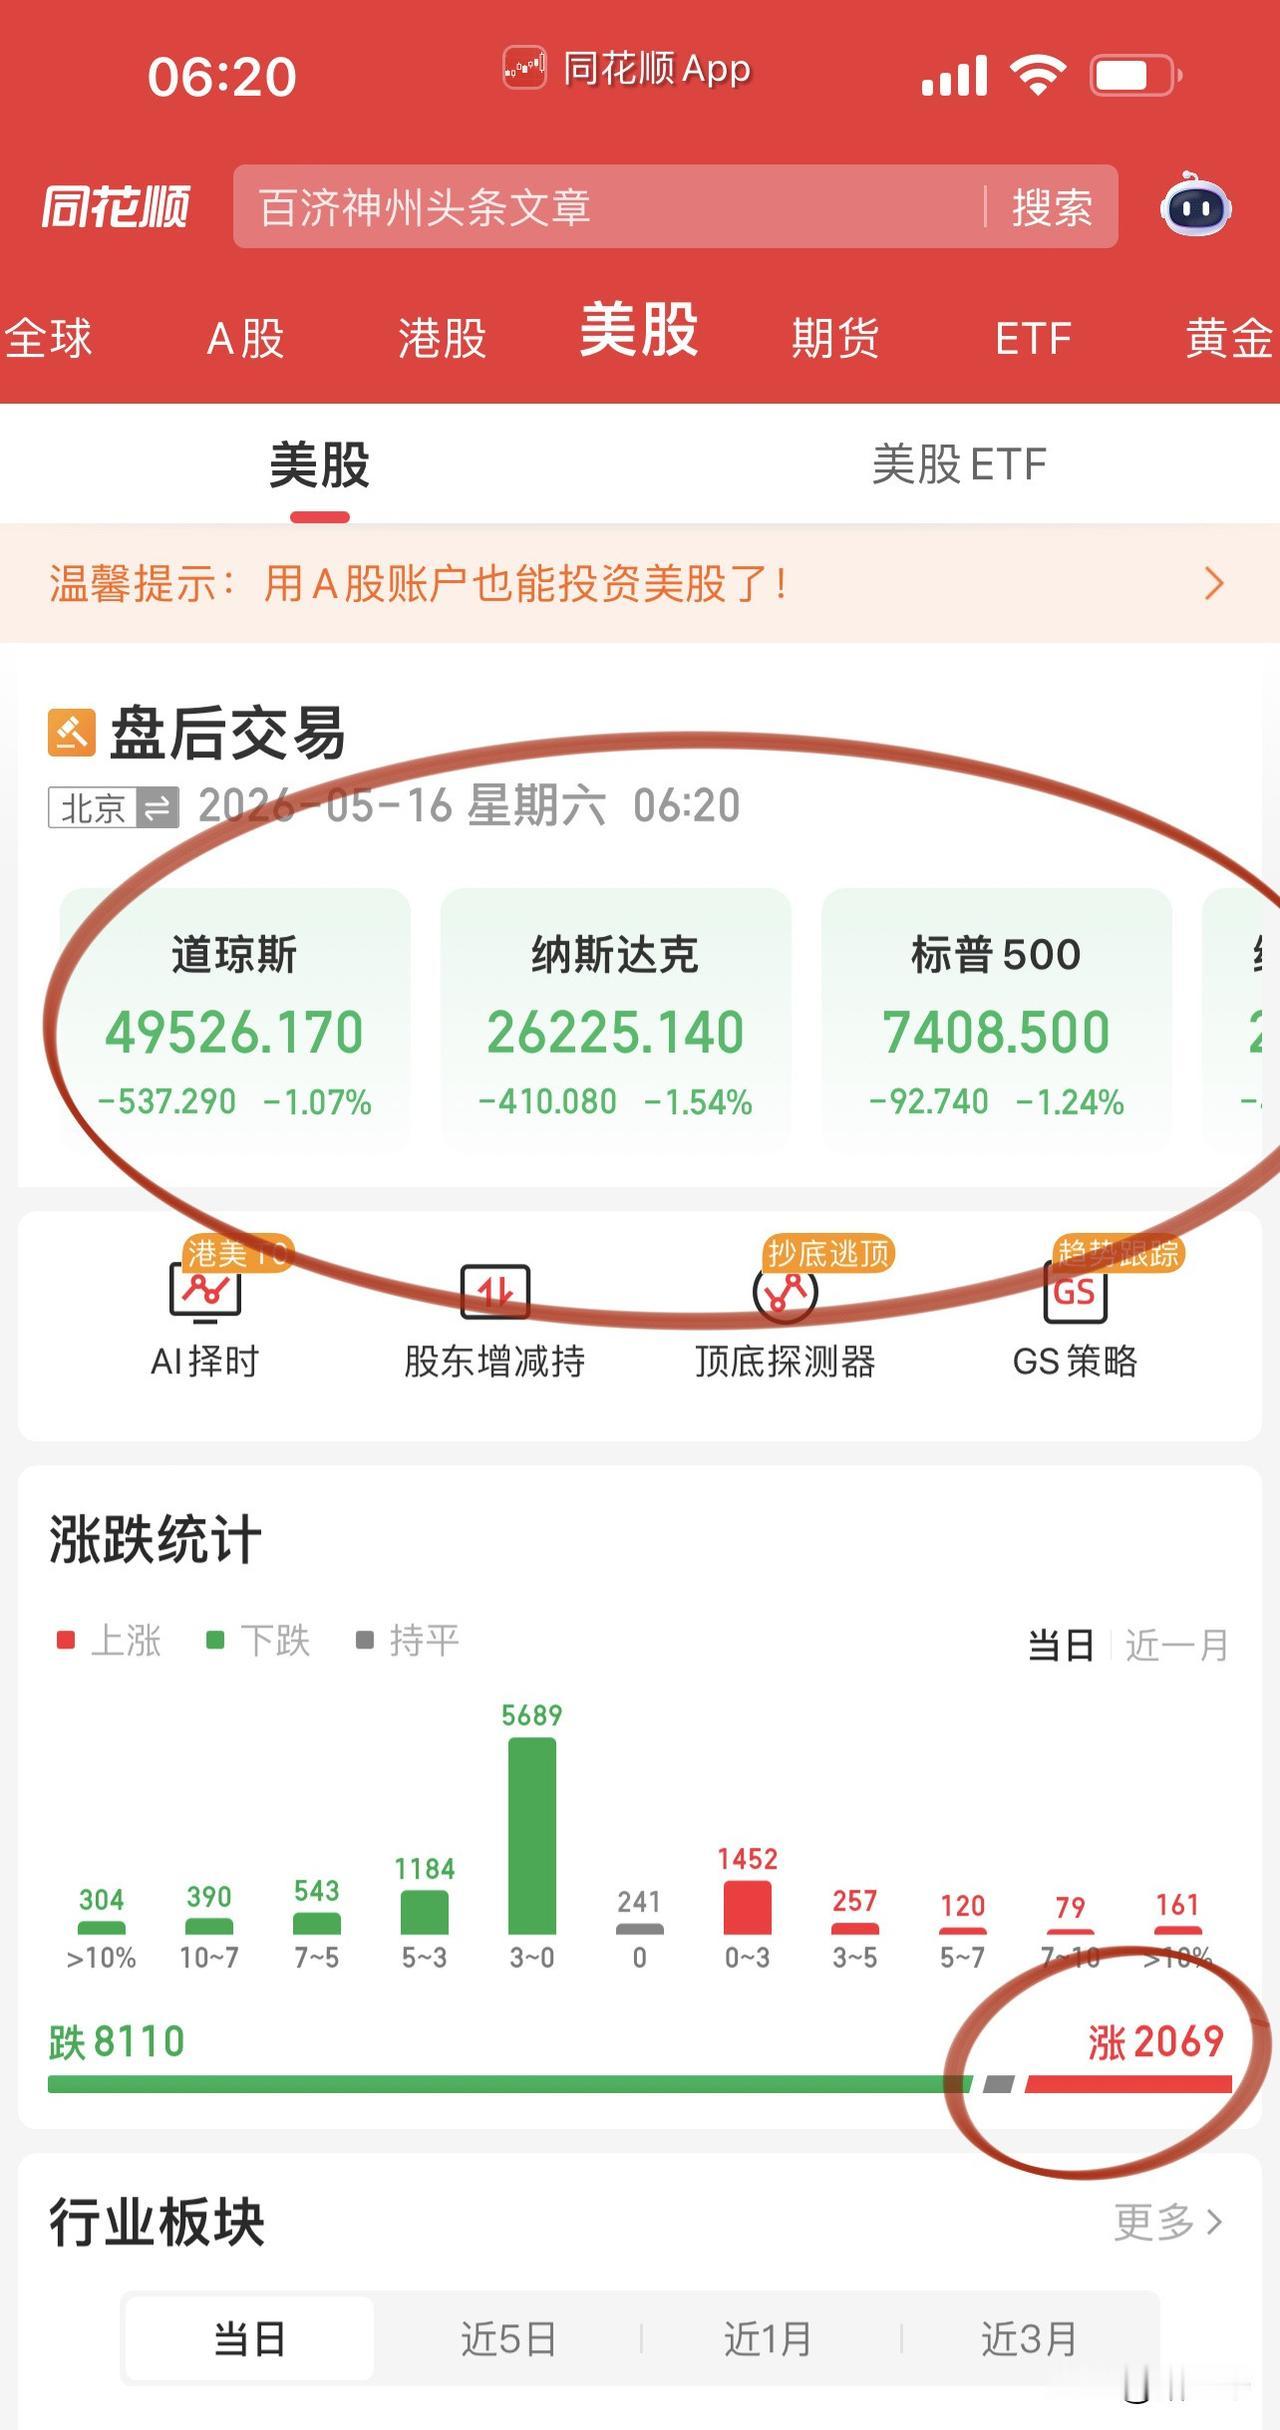
Task: Tap the 行业板块 heading
Action: pyautogui.click(x=157, y=2222)
